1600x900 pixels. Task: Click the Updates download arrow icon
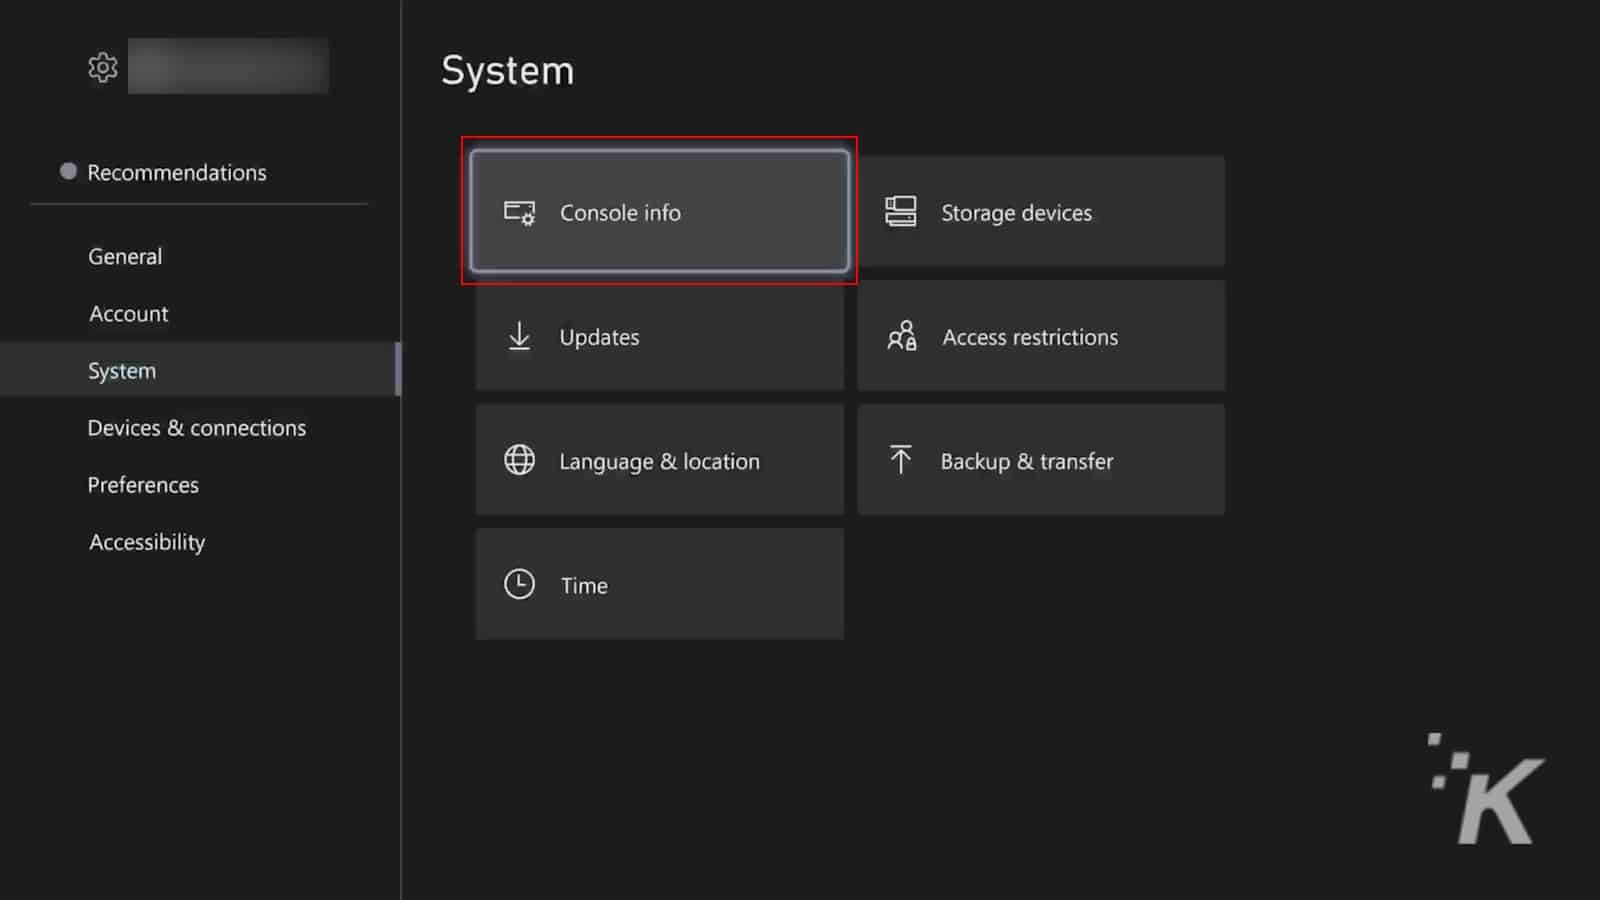pos(519,336)
